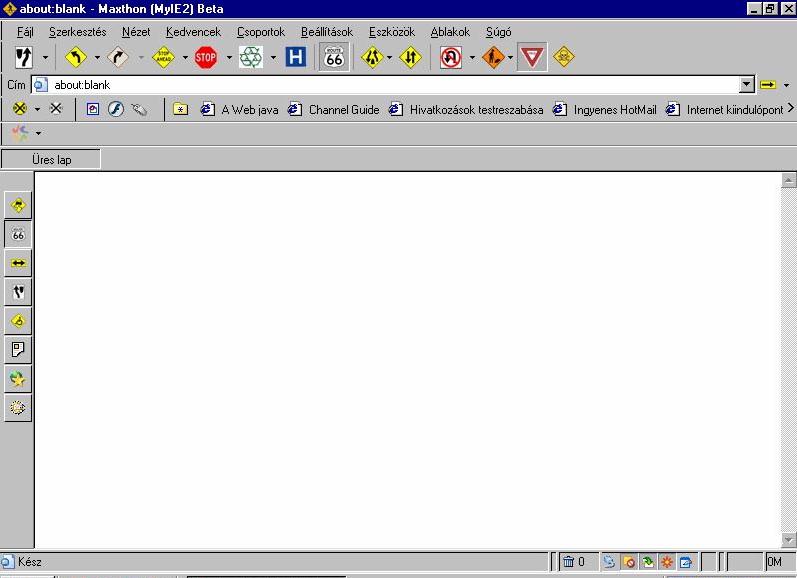The width and height of the screenshot is (797, 578).
Task: Click the lane-merge sign new window icon
Action: coord(23,57)
